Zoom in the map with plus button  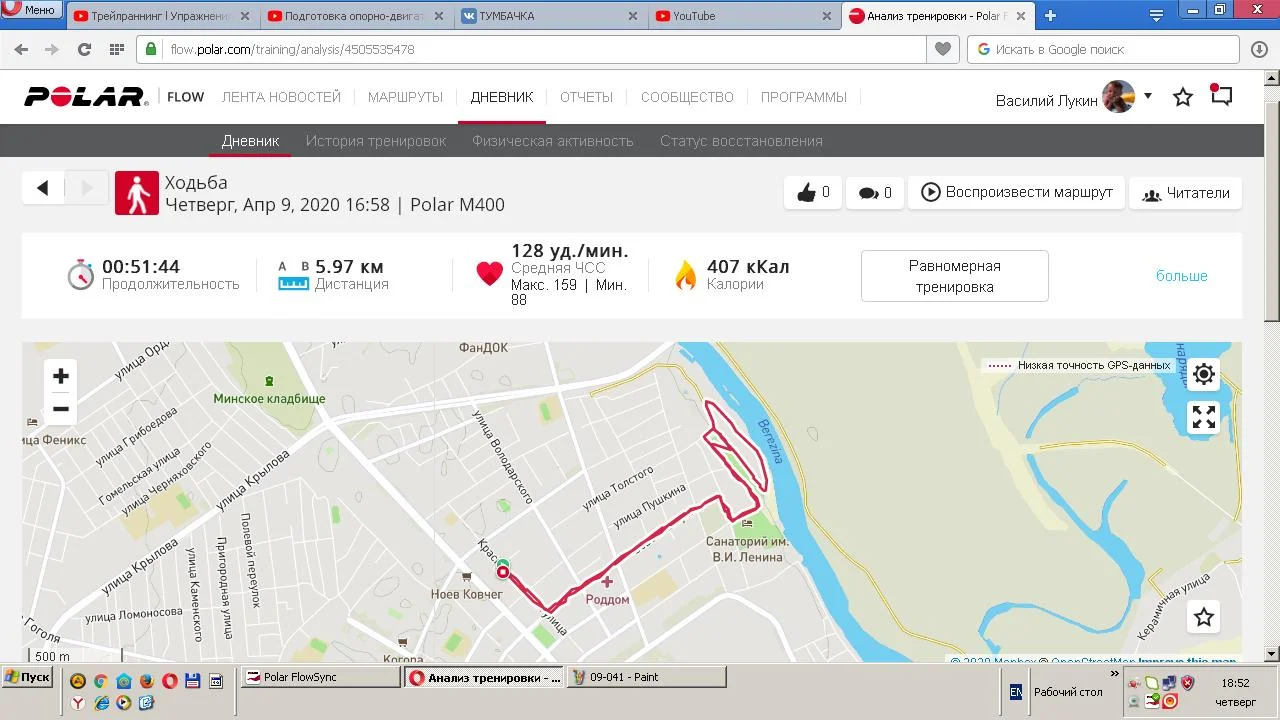tap(61, 376)
